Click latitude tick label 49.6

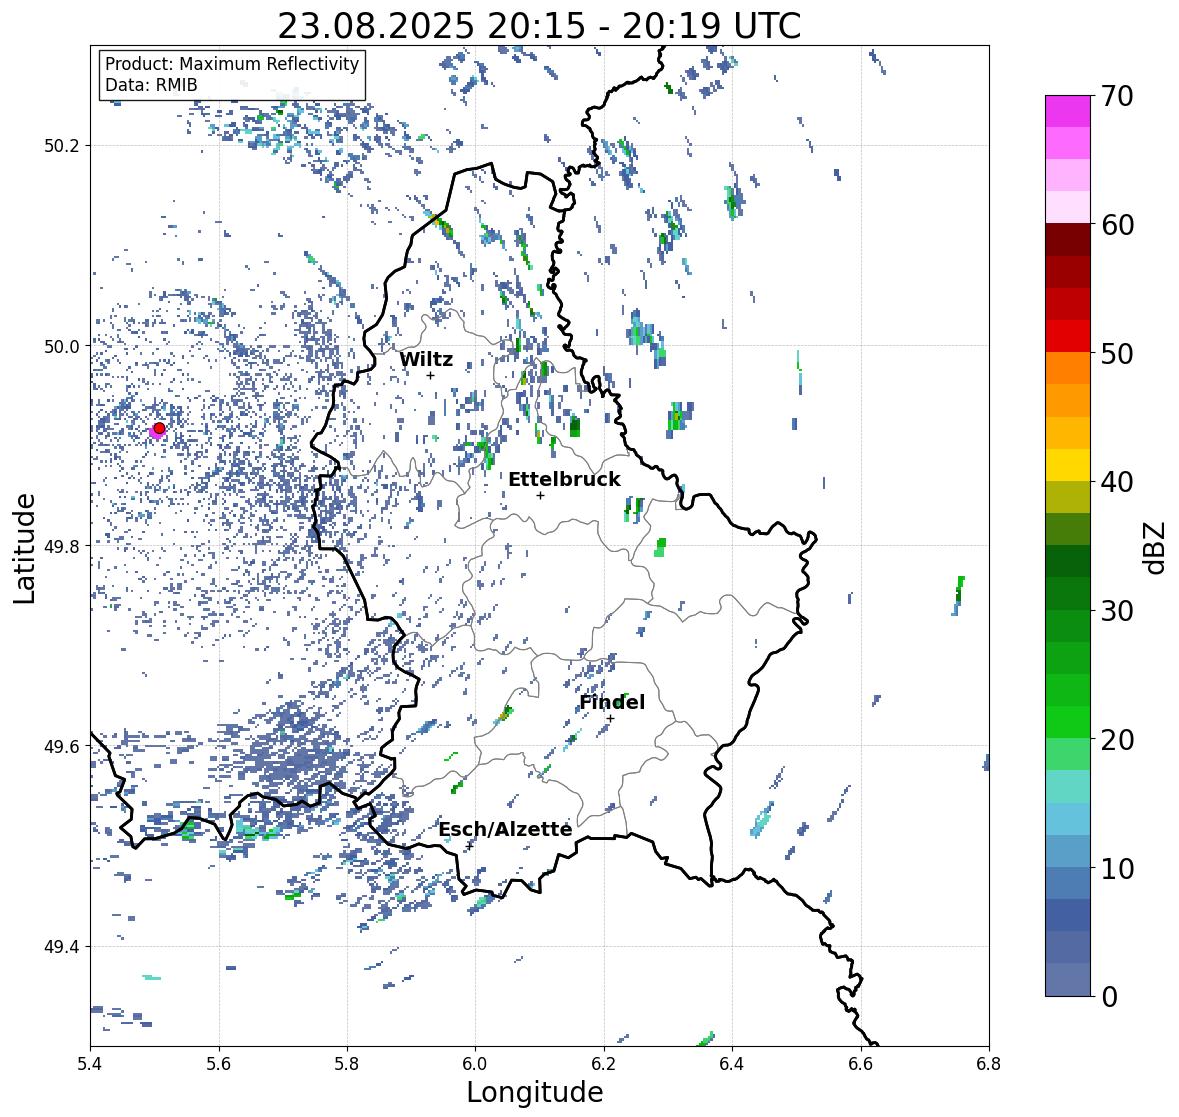tap(62, 747)
